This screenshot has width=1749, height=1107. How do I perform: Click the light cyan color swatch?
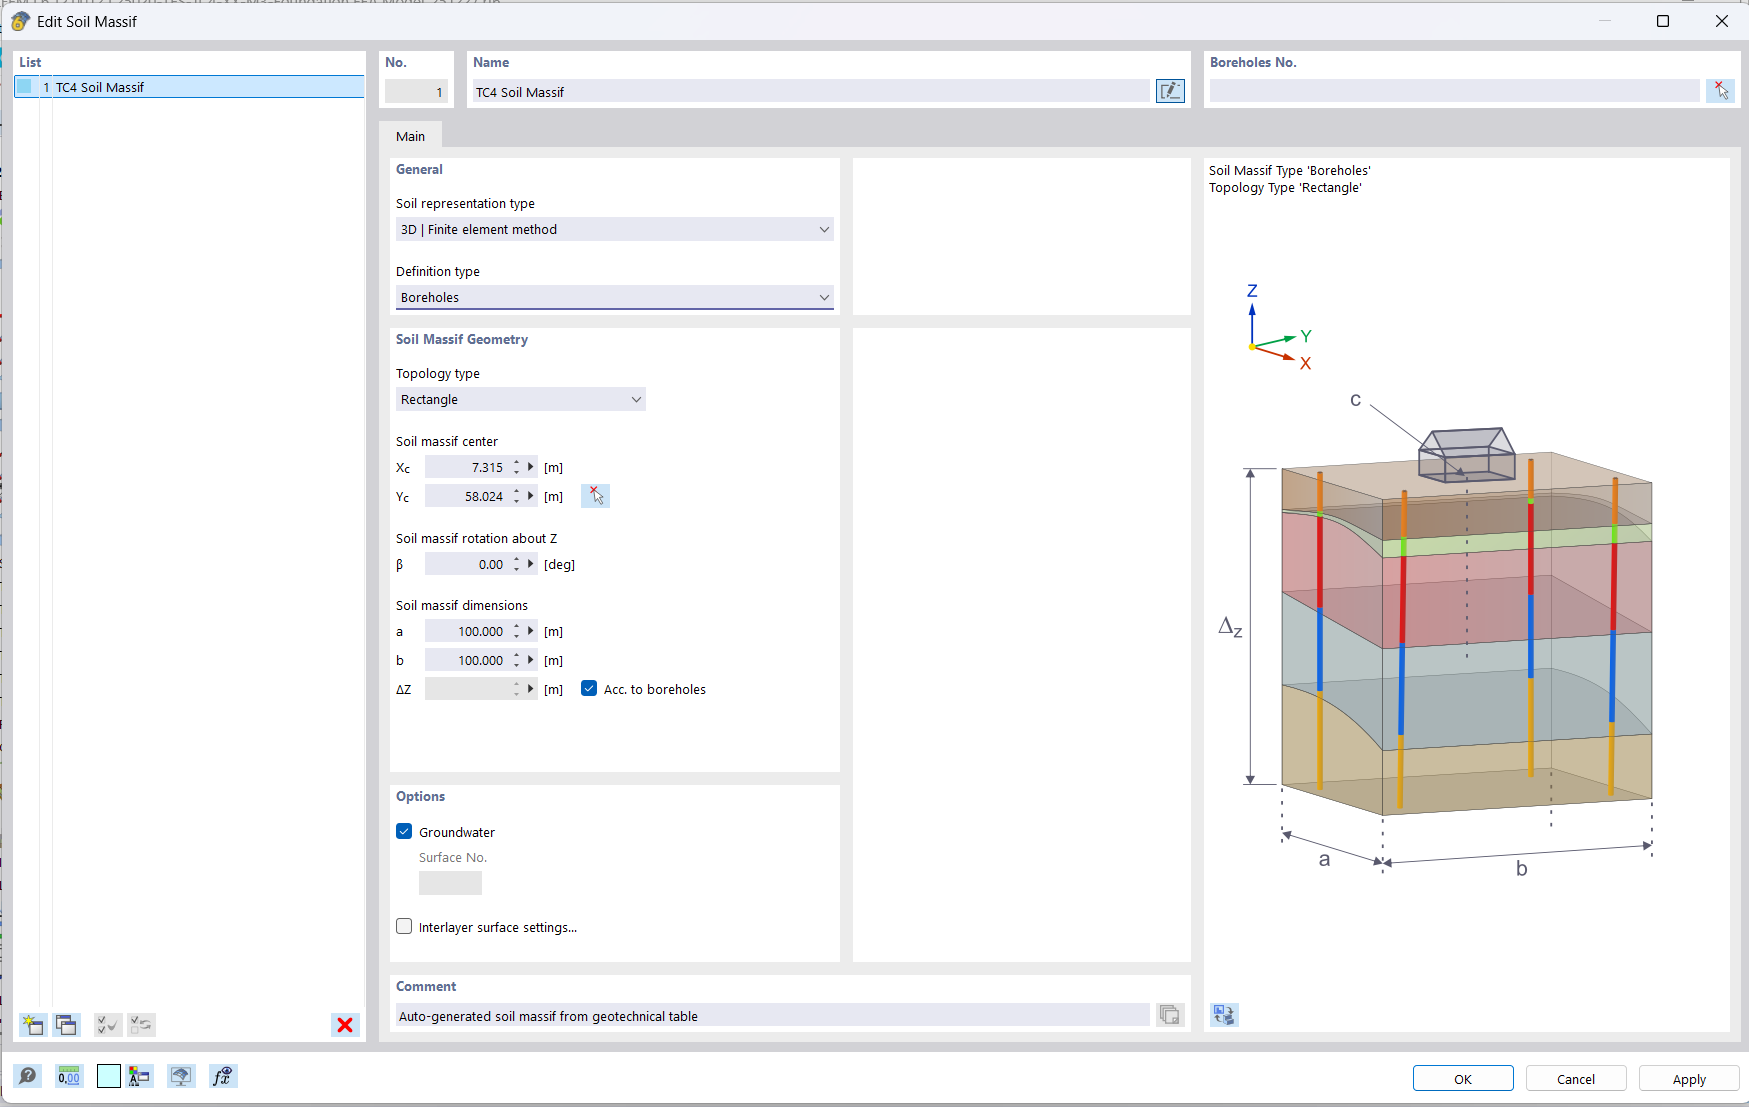(x=109, y=1076)
